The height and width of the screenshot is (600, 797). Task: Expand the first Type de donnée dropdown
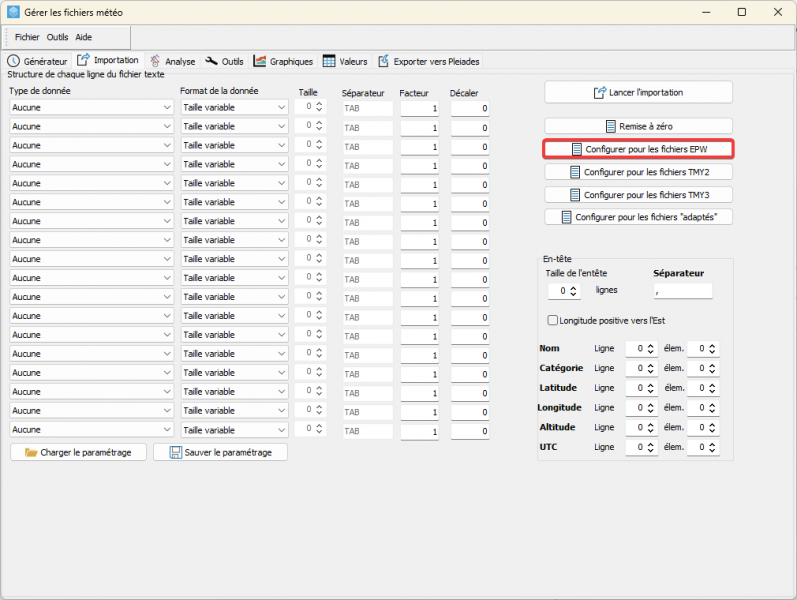[x=91, y=107]
